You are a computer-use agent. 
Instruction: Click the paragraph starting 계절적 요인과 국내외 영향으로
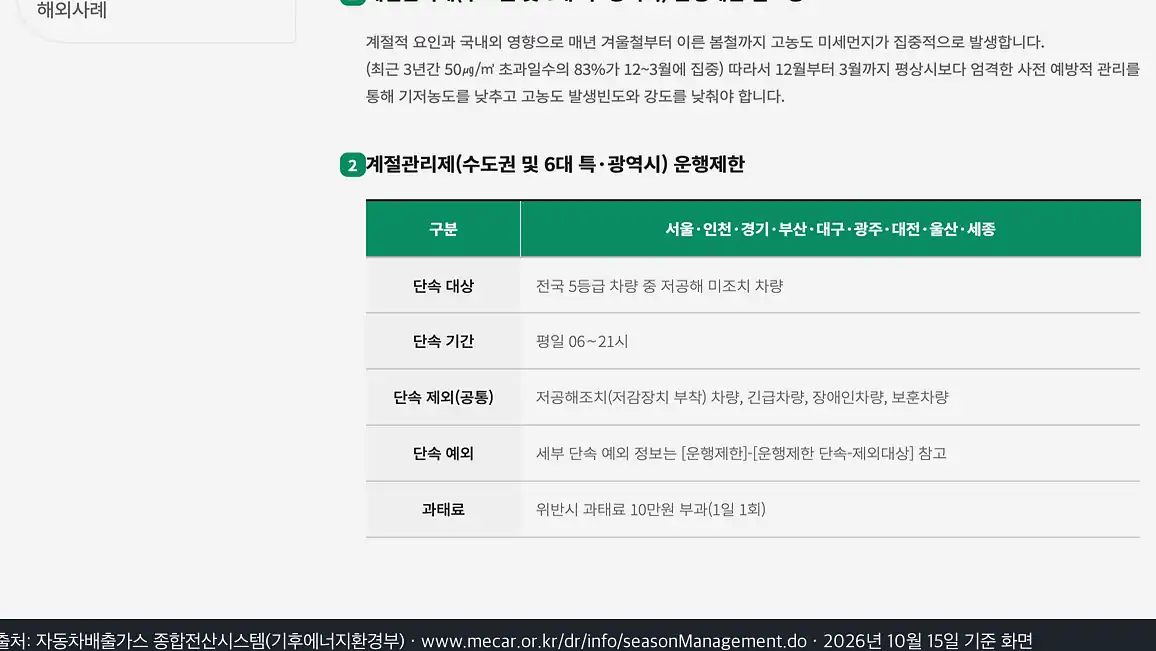point(705,42)
